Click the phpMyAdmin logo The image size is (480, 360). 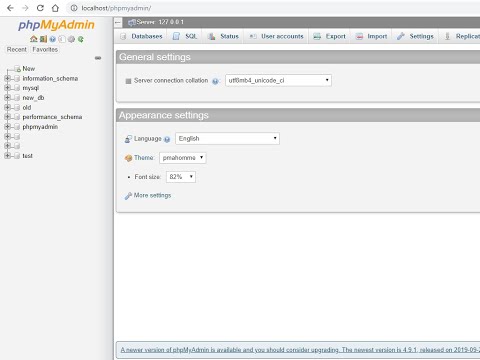click(x=56, y=25)
